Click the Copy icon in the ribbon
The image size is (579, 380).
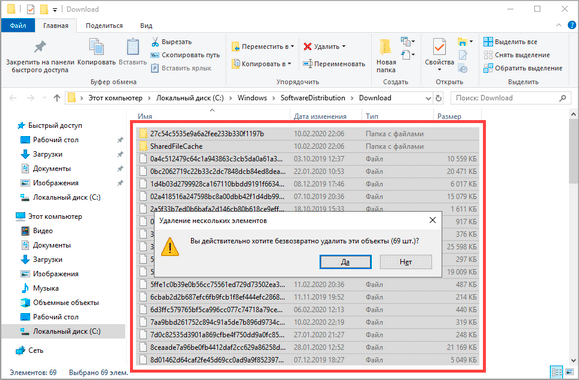(x=96, y=47)
